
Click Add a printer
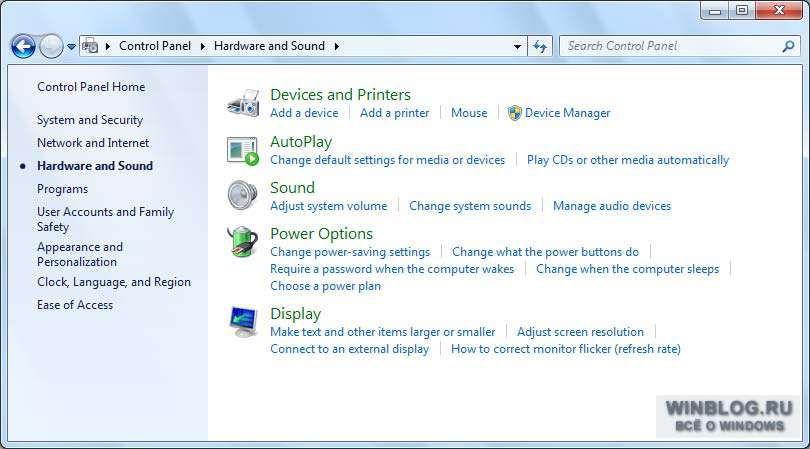click(395, 113)
